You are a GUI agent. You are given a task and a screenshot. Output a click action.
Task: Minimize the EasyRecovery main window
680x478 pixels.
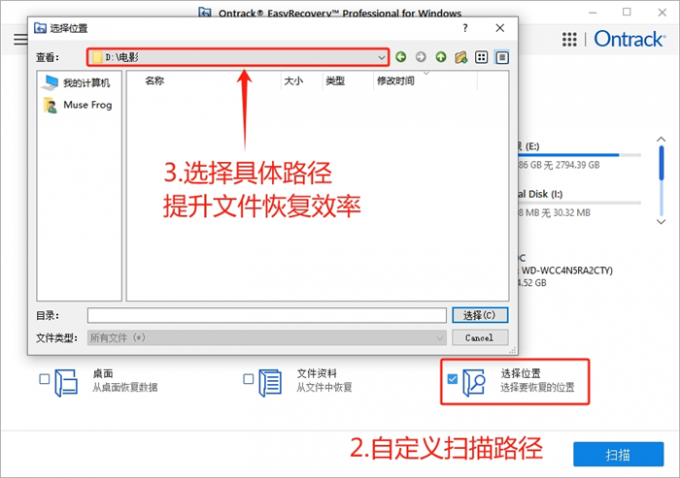(593, 12)
